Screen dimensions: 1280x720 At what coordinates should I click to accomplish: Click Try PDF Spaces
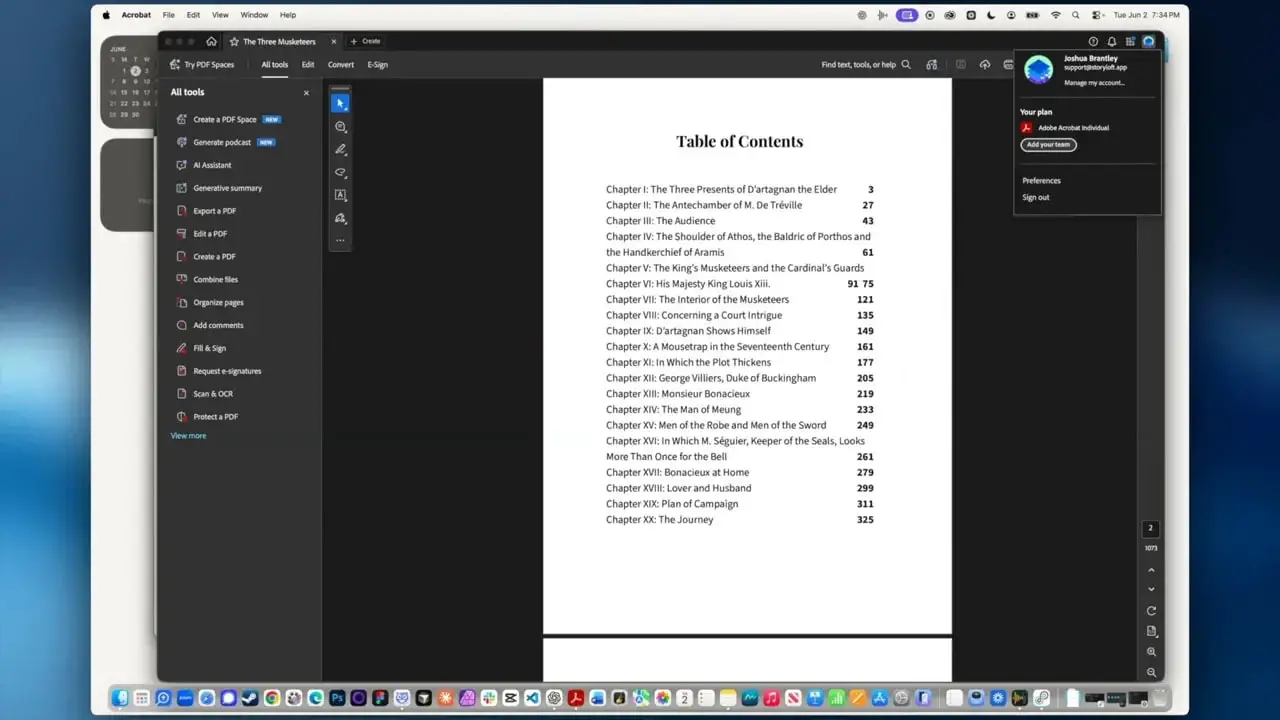tap(201, 64)
